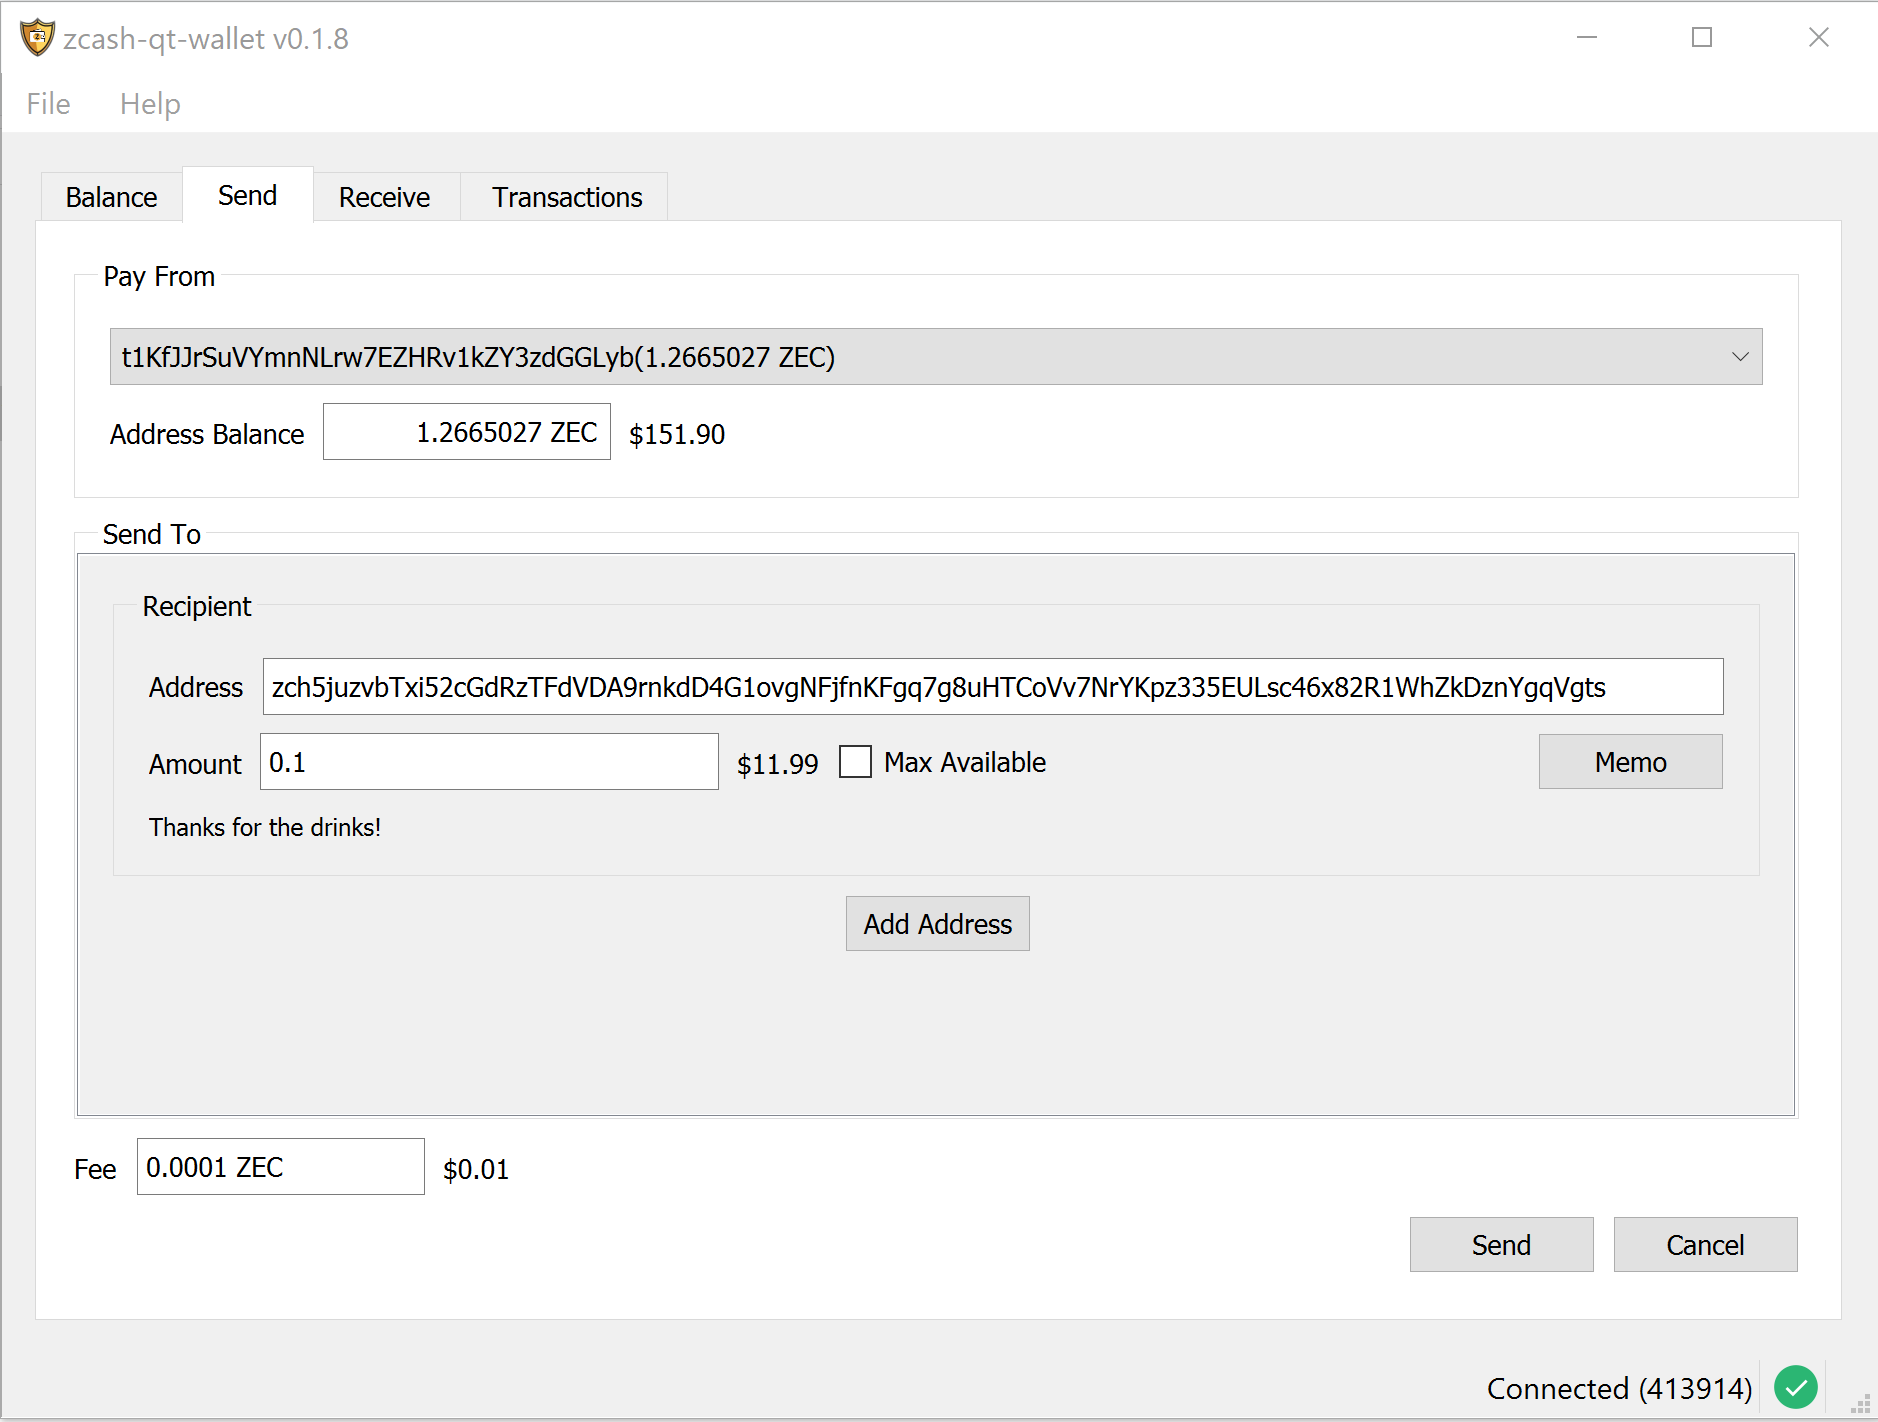This screenshot has height=1422, width=1878.
Task: Focus the recipient Address field
Action: tap(992, 687)
